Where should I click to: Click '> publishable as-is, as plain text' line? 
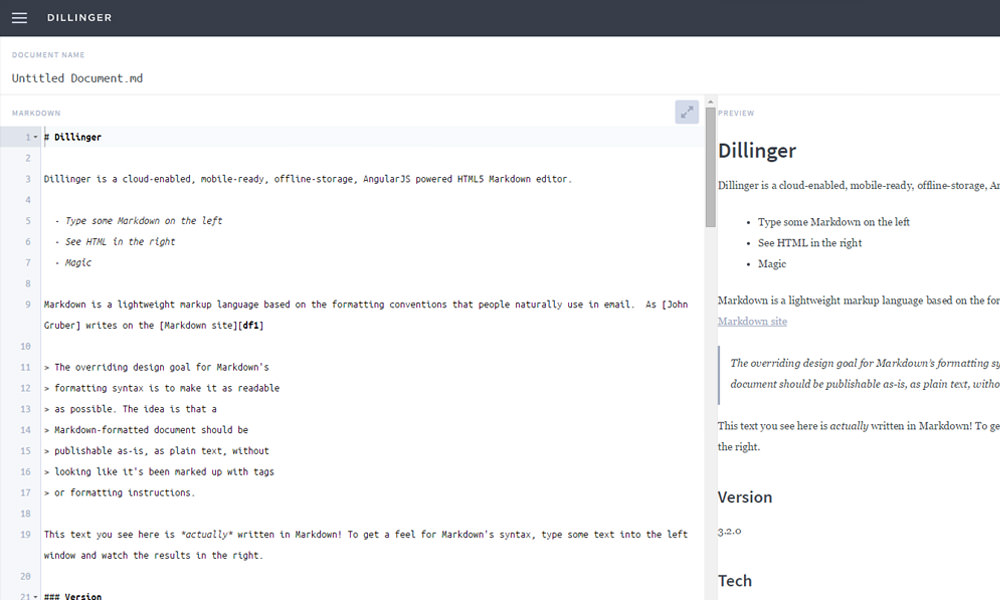click(x=156, y=451)
